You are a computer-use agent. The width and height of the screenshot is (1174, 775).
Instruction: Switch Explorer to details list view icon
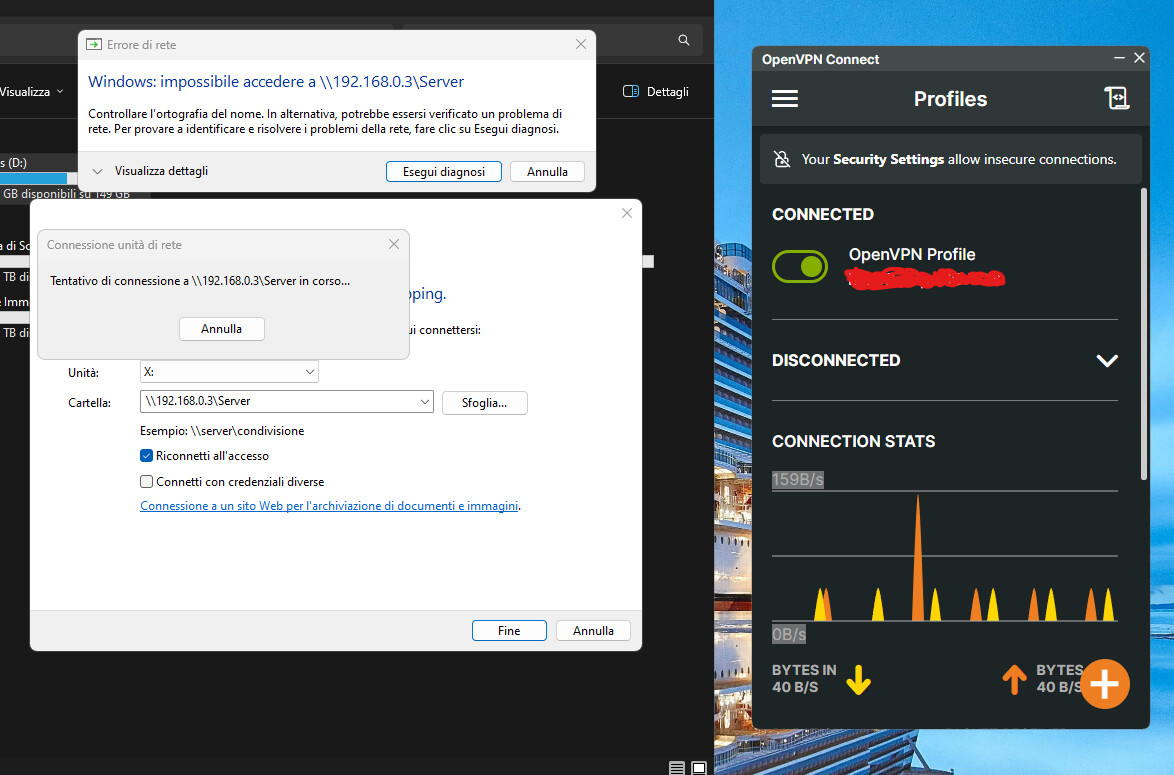click(677, 768)
